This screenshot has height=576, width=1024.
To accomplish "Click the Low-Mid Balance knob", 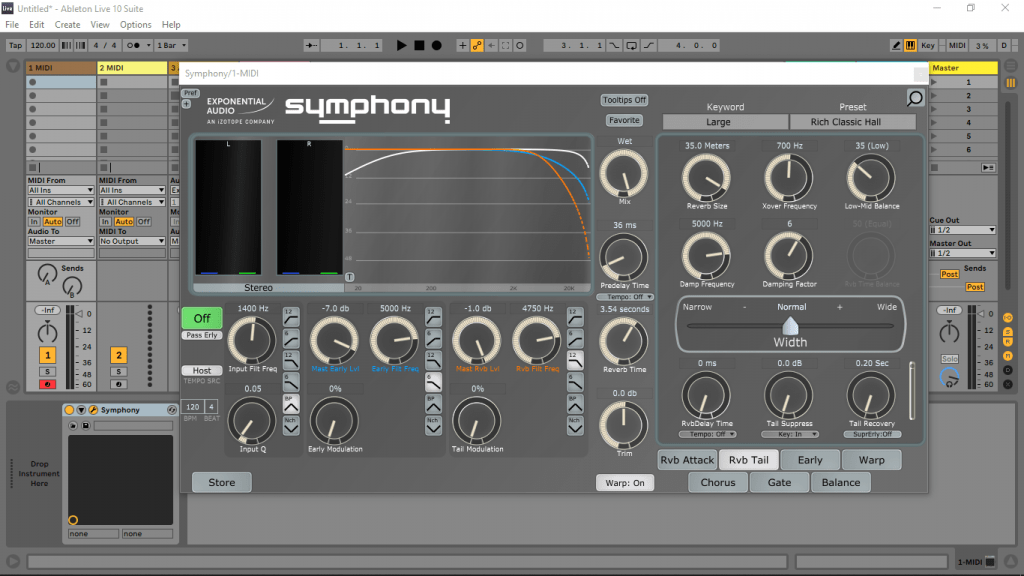I will 871,178.
